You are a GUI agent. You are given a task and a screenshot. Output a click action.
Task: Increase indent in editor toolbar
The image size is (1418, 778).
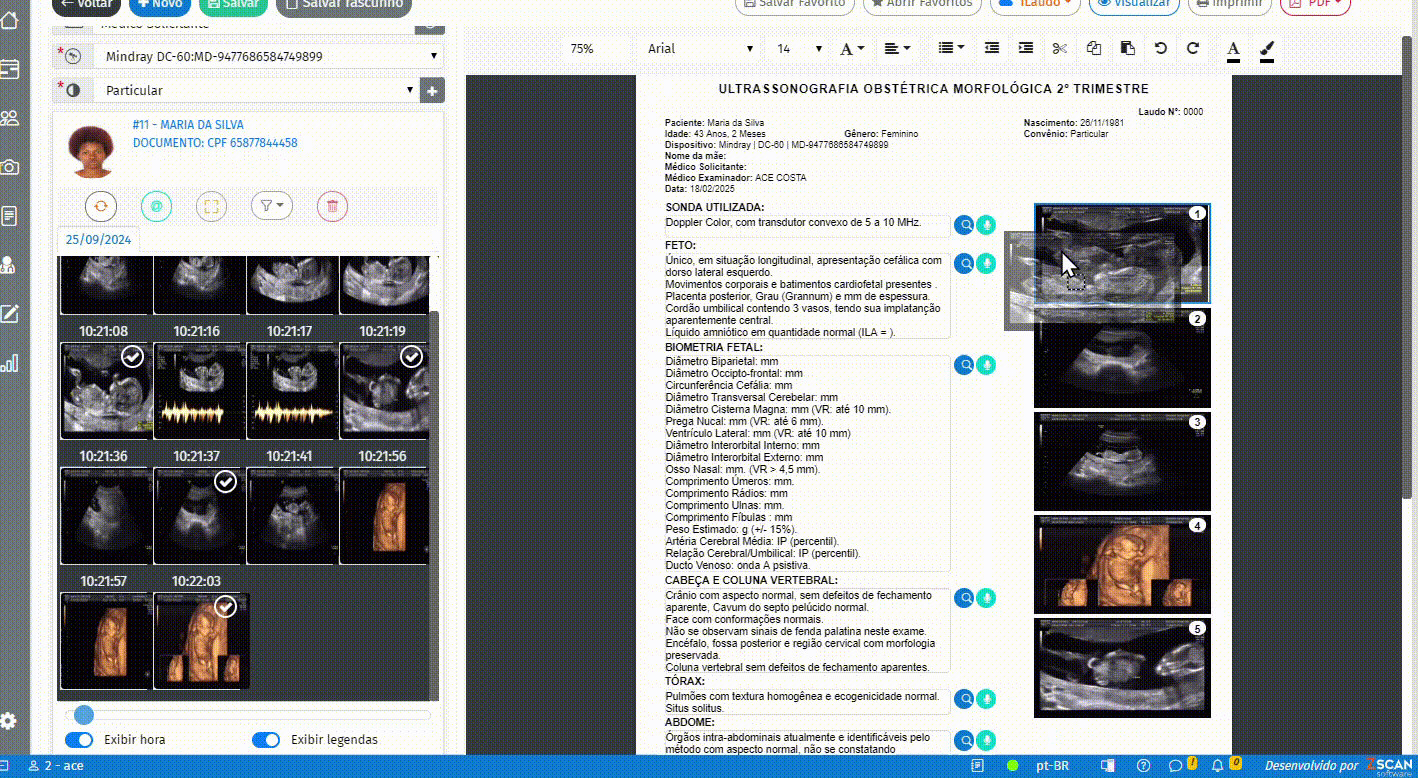click(1026, 48)
